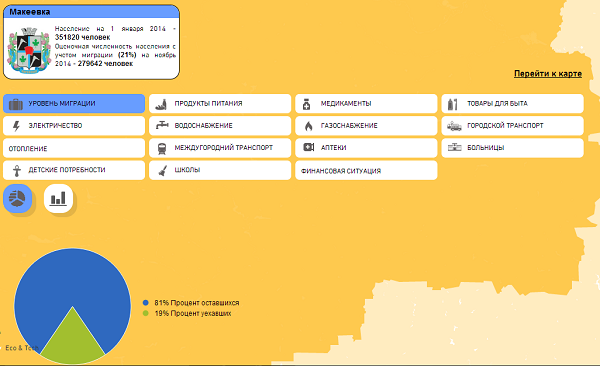Select the УРОВЕНЬ МИГРАЦИИ category
Image resolution: width=600 pixels, height=366 pixels.
coord(74,104)
